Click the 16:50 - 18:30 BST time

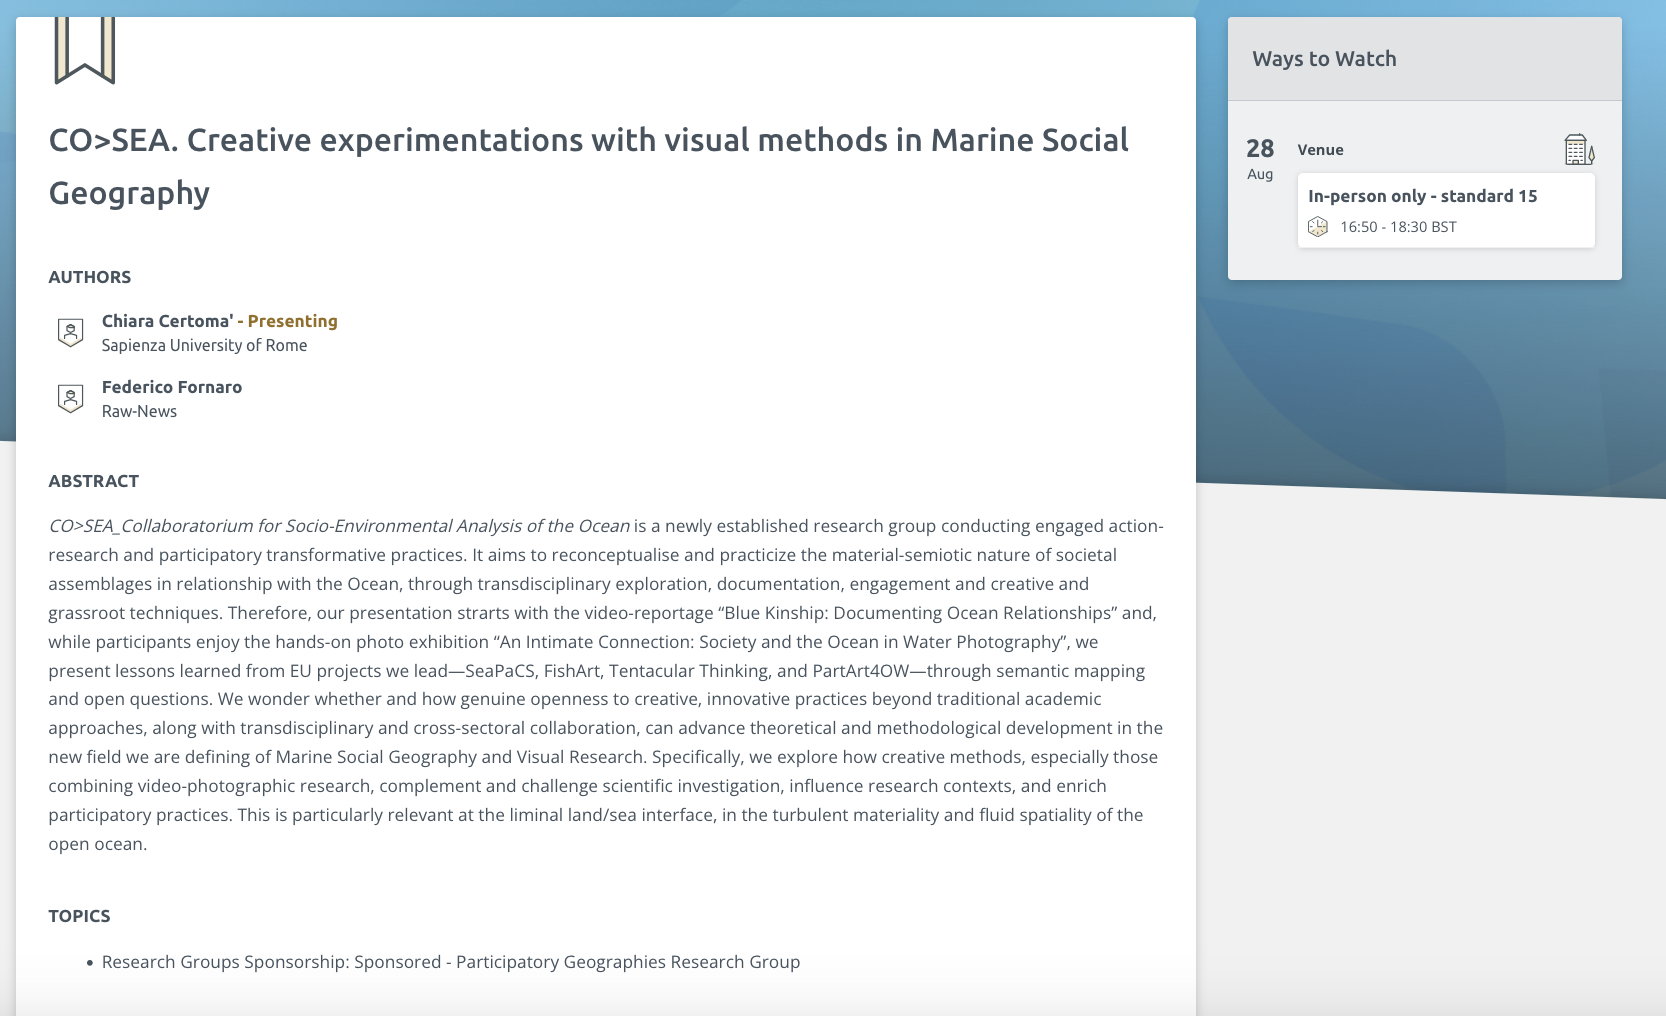click(1398, 227)
